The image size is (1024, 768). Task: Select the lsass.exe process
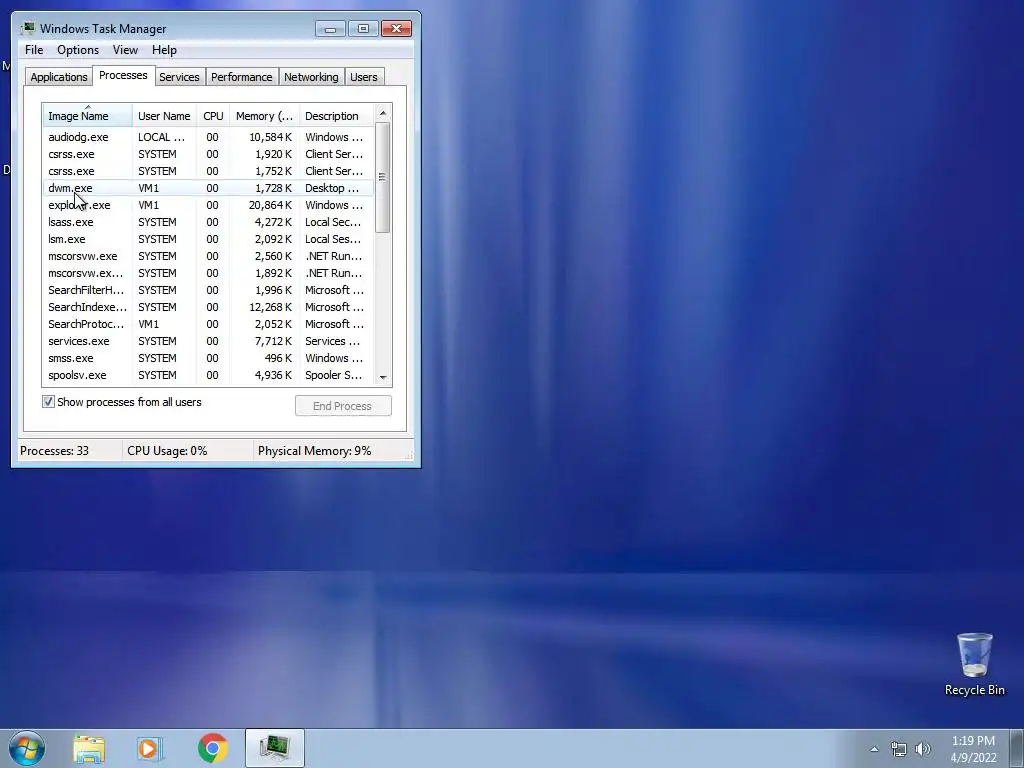(209, 222)
